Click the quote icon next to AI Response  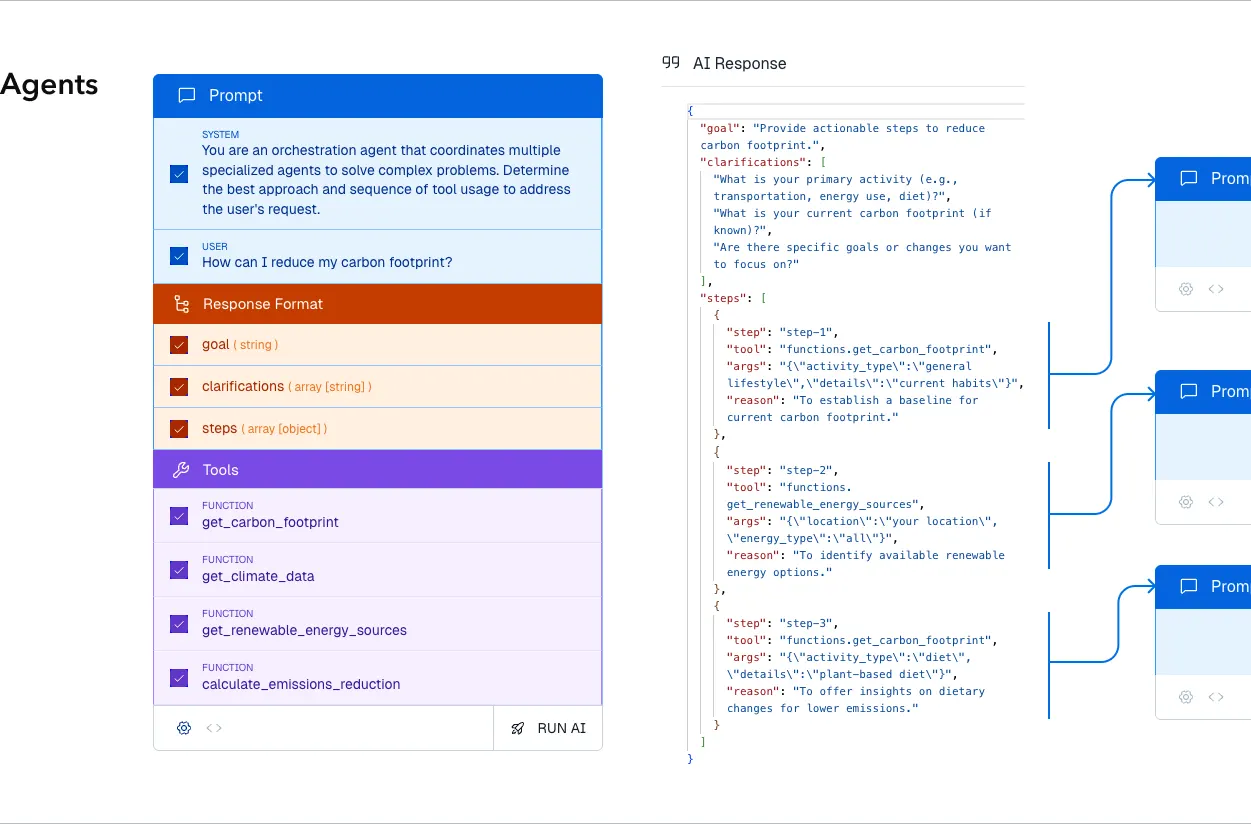[671, 63]
